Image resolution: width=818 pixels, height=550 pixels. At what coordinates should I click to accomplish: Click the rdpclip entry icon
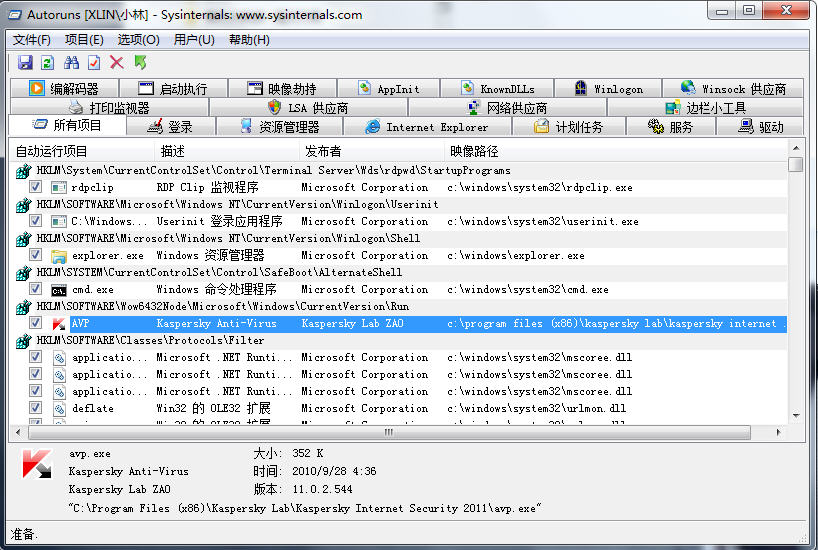point(58,187)
